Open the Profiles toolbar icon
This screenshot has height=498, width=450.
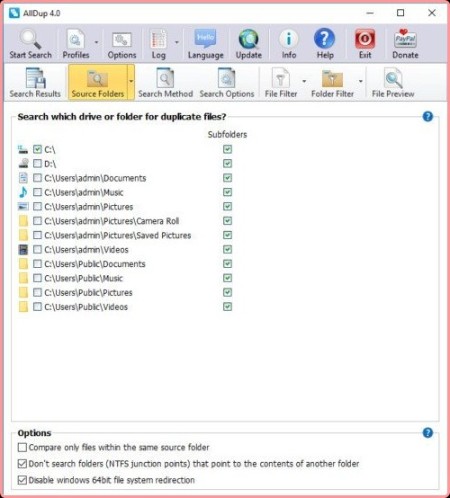(x=75, y=39)
